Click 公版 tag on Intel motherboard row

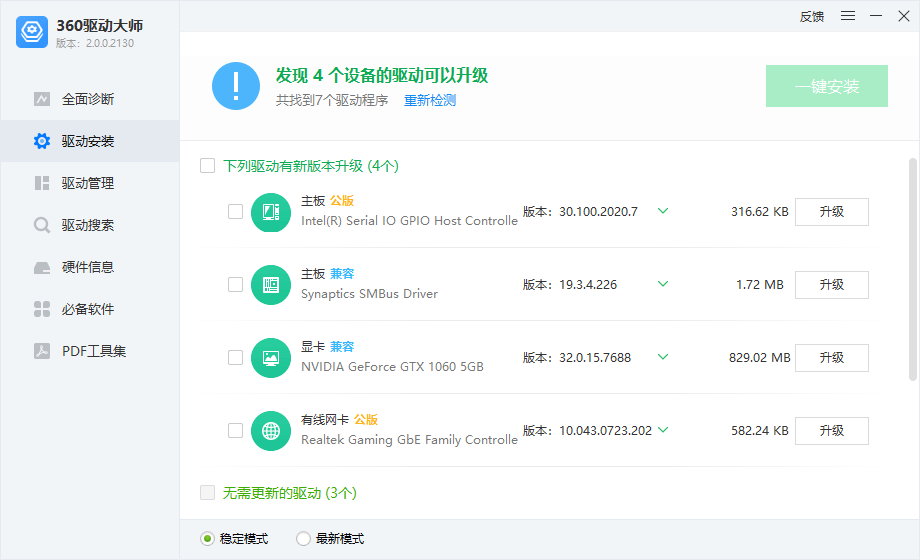click(x=342, y=201)
